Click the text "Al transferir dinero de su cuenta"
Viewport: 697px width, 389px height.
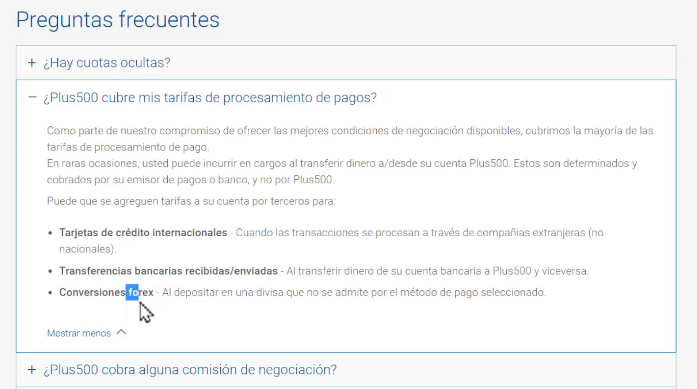437,271
